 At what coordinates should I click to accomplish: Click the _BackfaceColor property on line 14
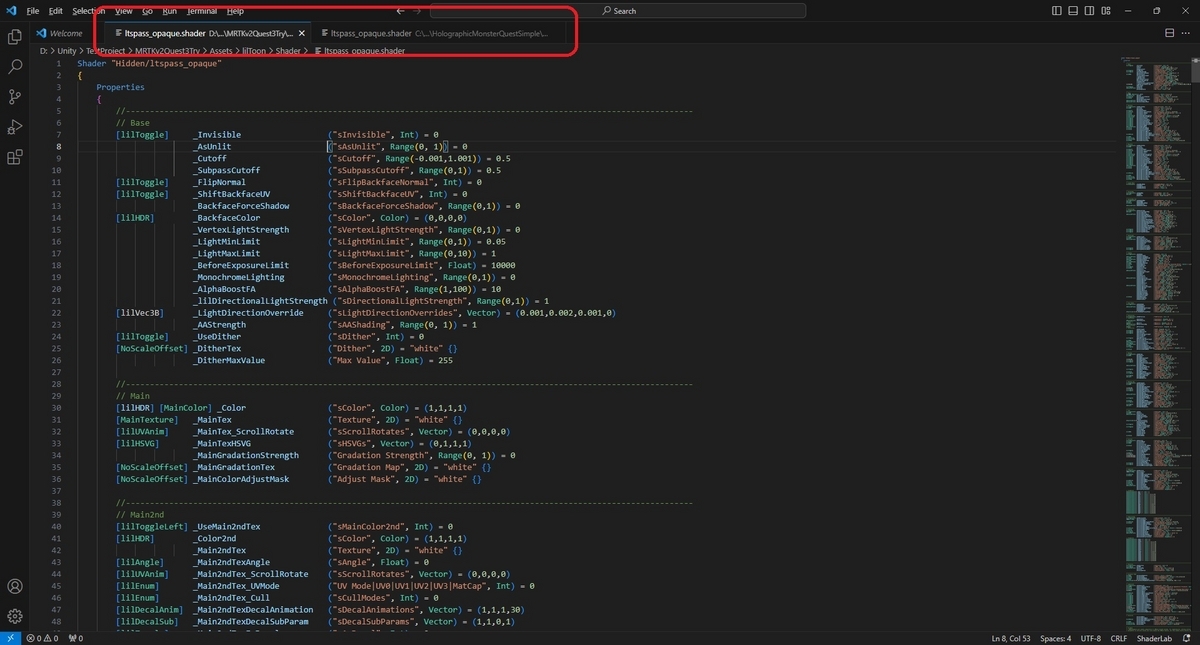(x=227, y=217)
